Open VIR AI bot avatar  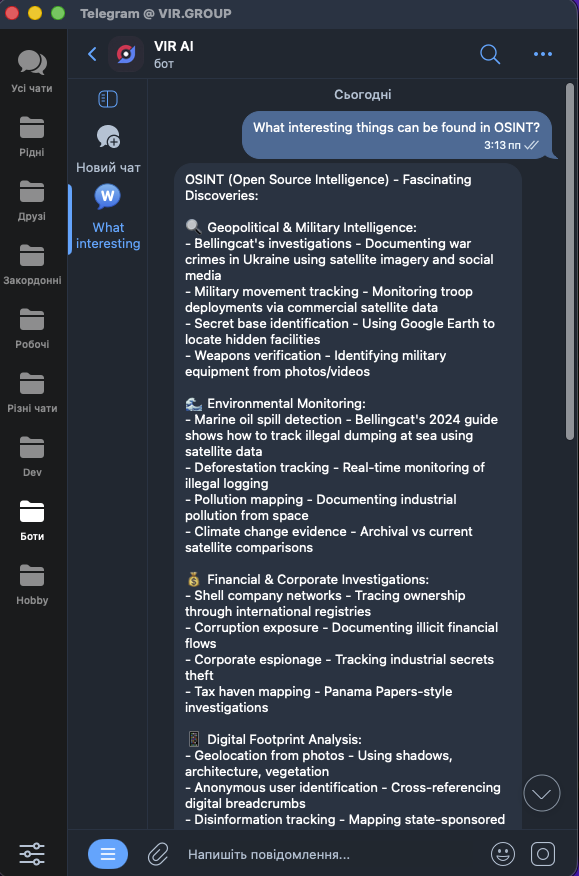tap(126, 54)
